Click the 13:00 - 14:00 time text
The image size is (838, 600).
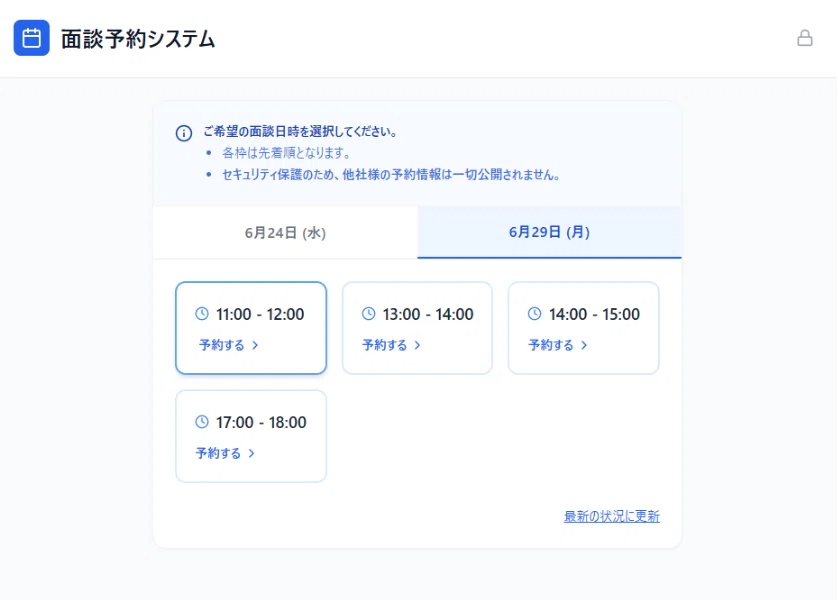[428, 314]
